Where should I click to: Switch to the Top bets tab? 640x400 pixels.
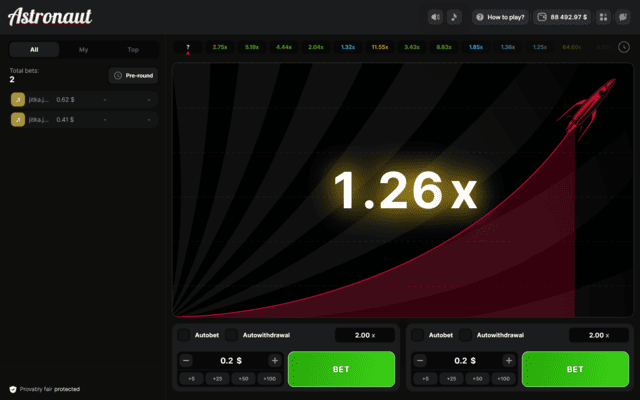[133, 50]
